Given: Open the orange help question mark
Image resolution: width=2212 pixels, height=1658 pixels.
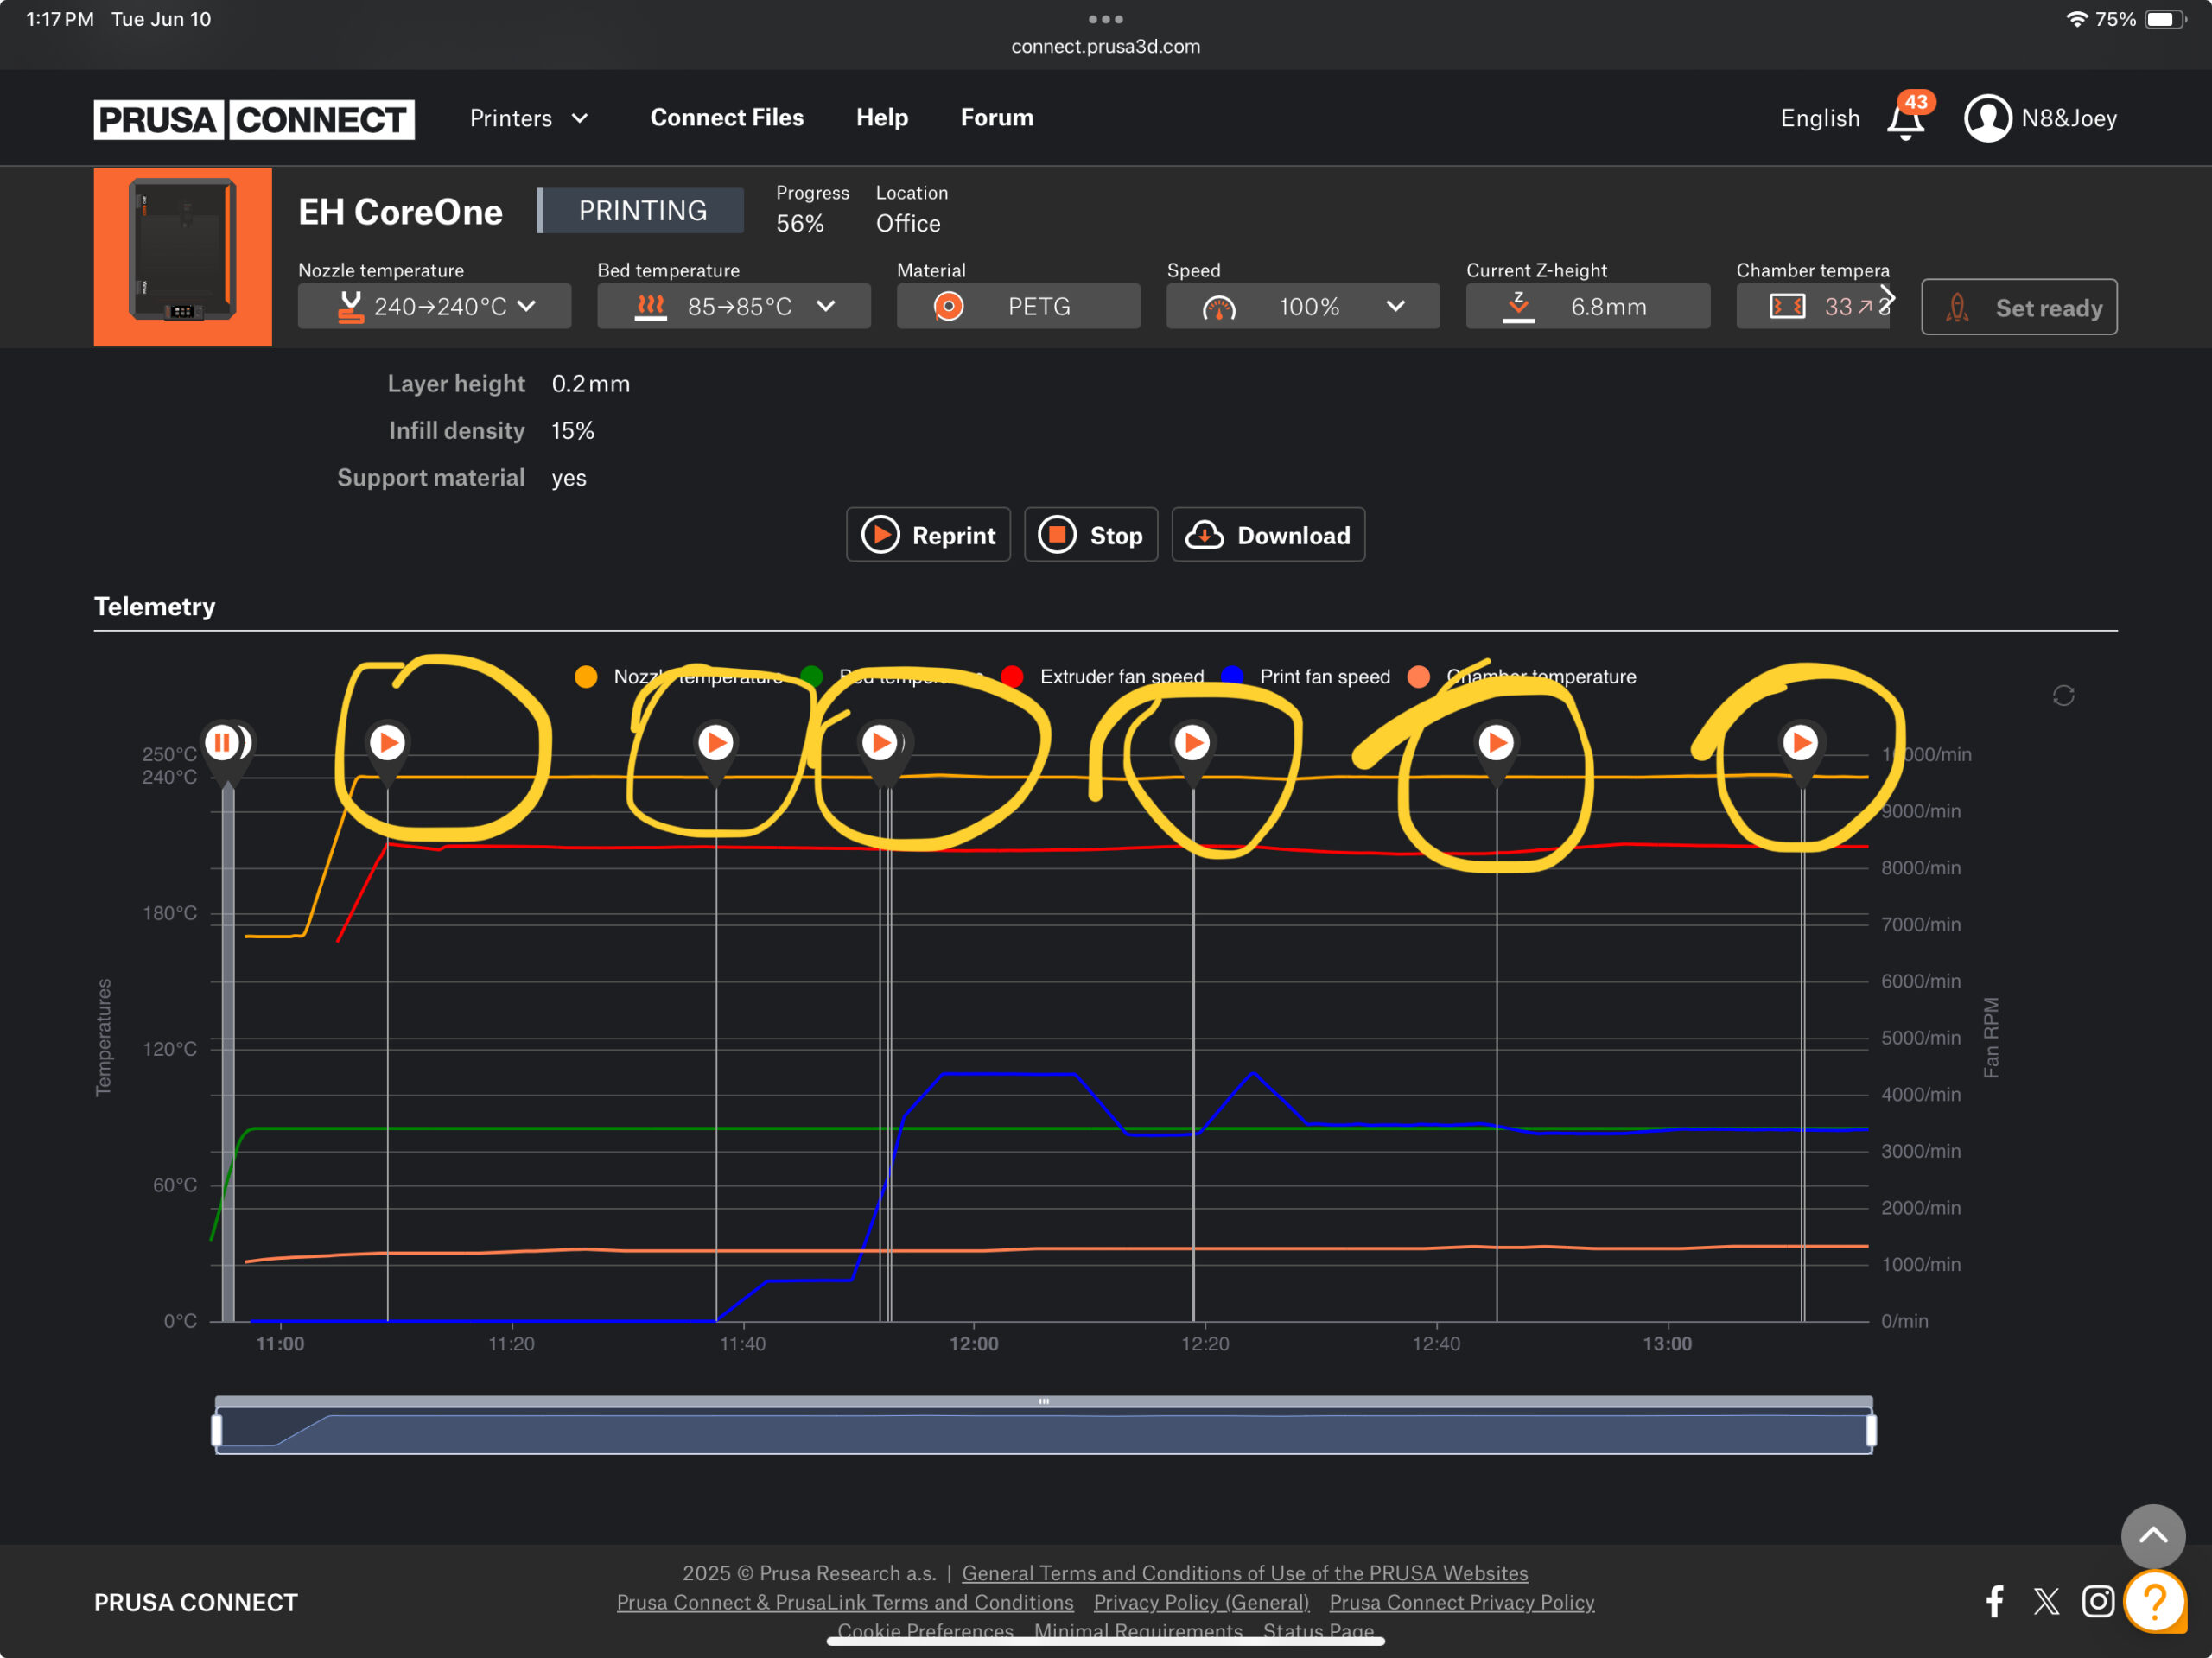Looking at the screenshot, I should tap(2155, 1602).
